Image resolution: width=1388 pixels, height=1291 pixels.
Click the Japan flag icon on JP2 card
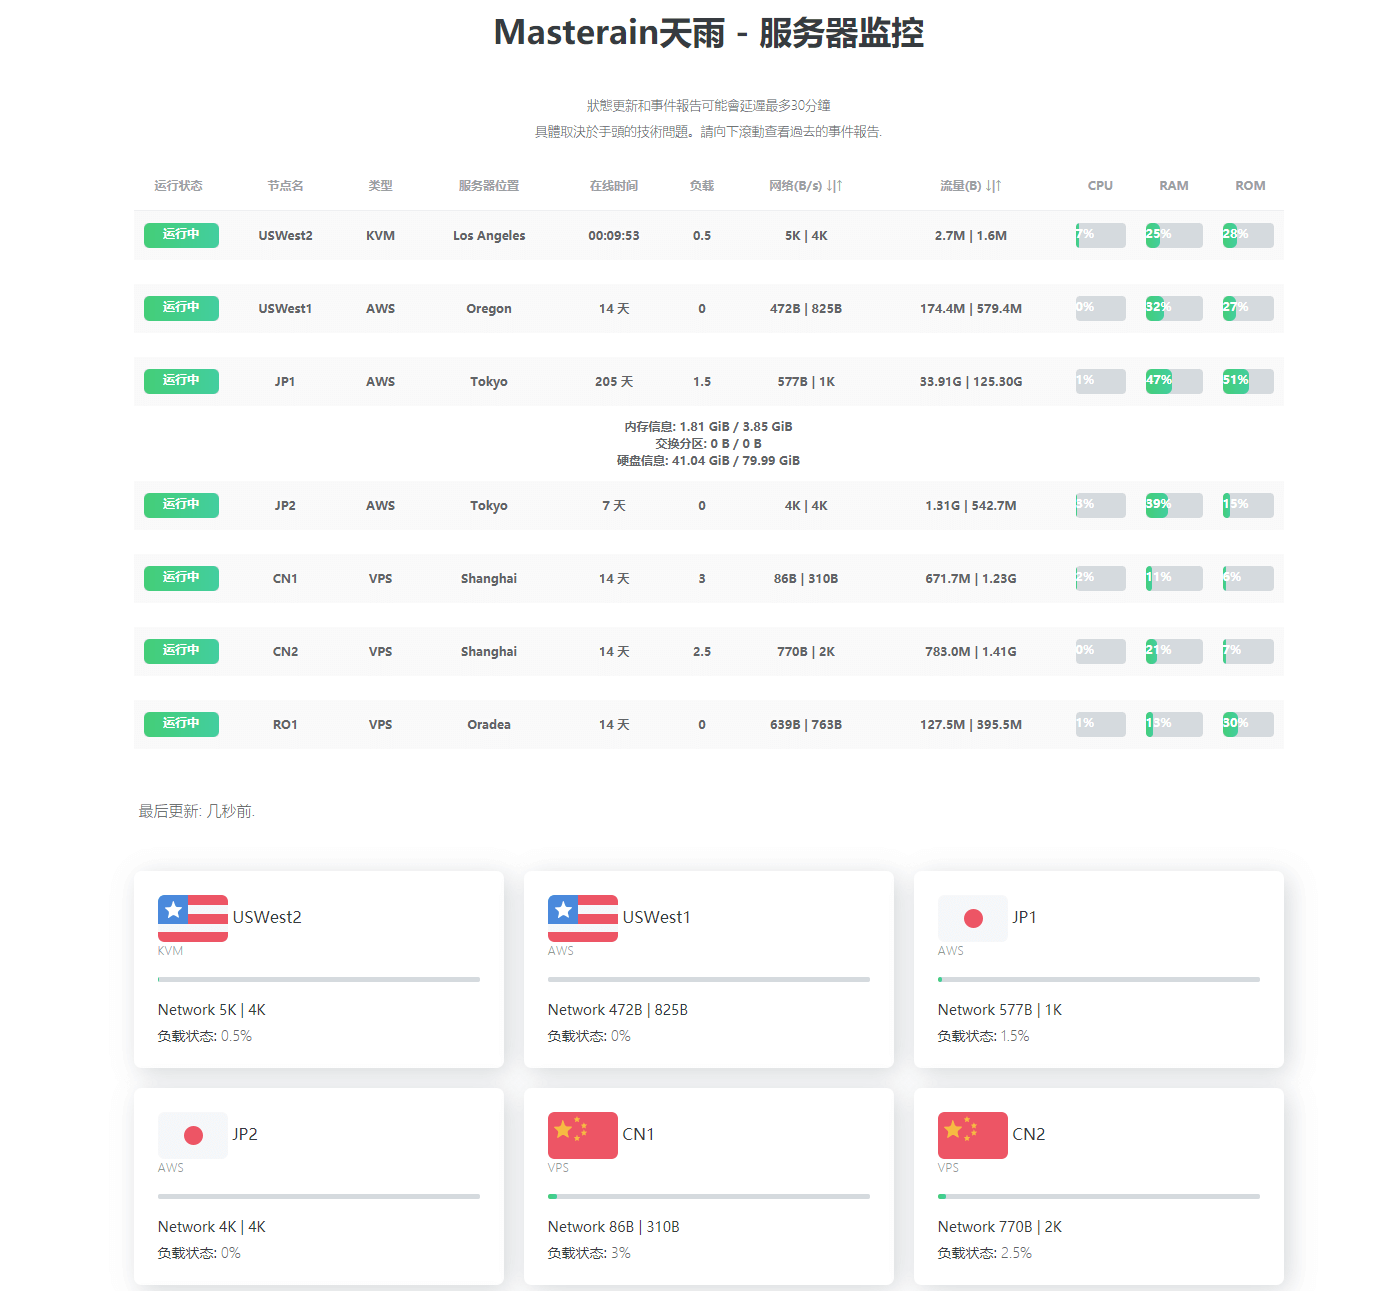[192, 1135]
